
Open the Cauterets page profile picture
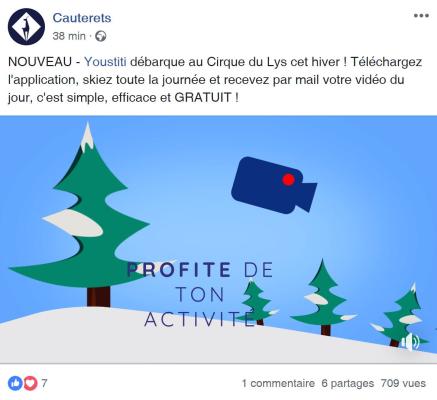[26, 27]
